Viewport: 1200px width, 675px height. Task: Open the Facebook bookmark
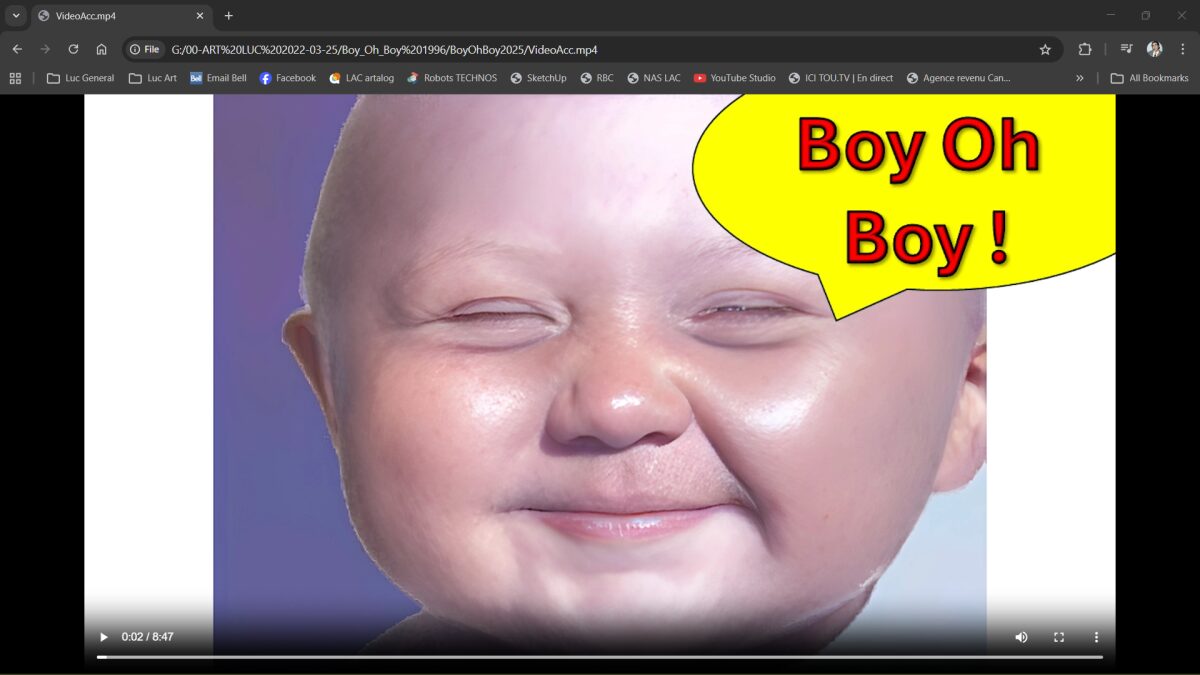click(288, 77)
